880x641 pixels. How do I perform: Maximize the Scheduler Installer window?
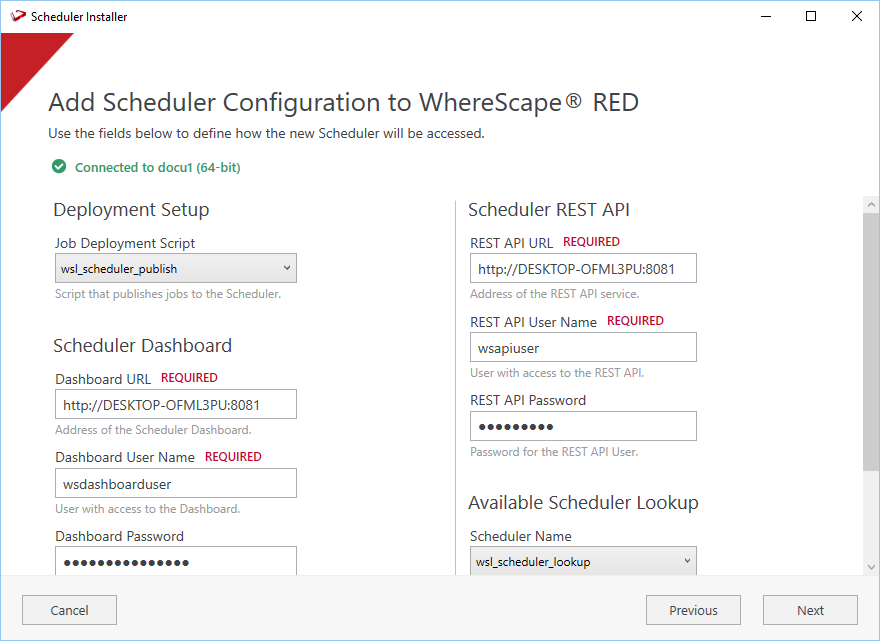(x=811, y=16)
